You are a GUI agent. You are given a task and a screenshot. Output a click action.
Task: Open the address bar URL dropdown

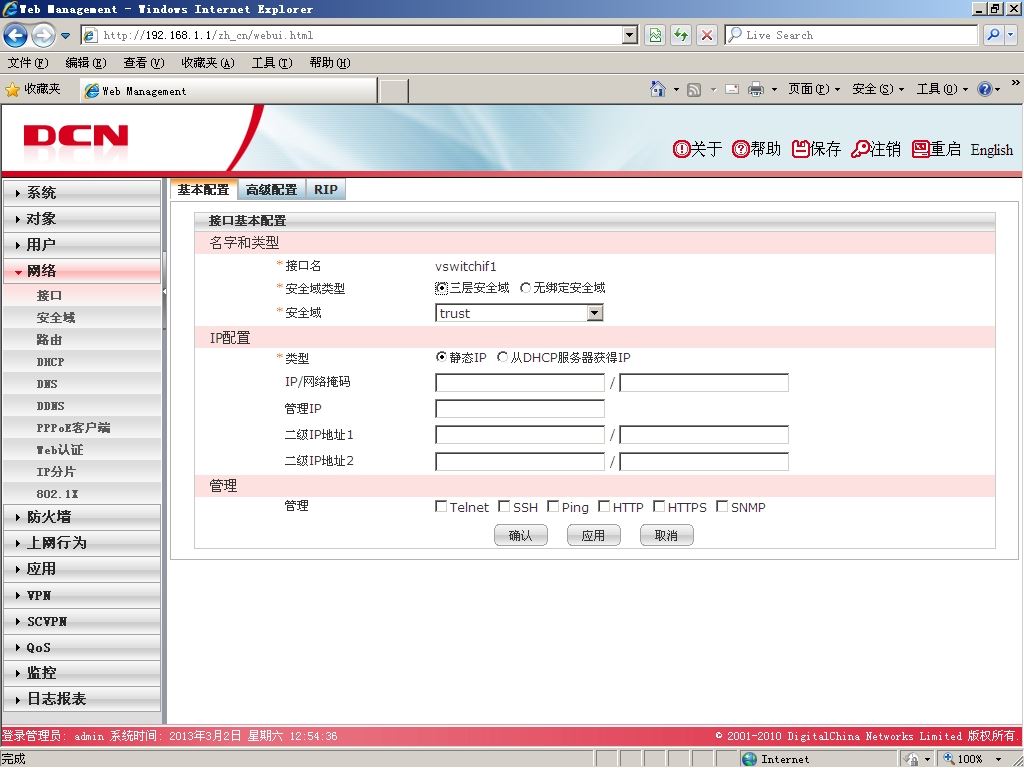[x=630, y=35]
